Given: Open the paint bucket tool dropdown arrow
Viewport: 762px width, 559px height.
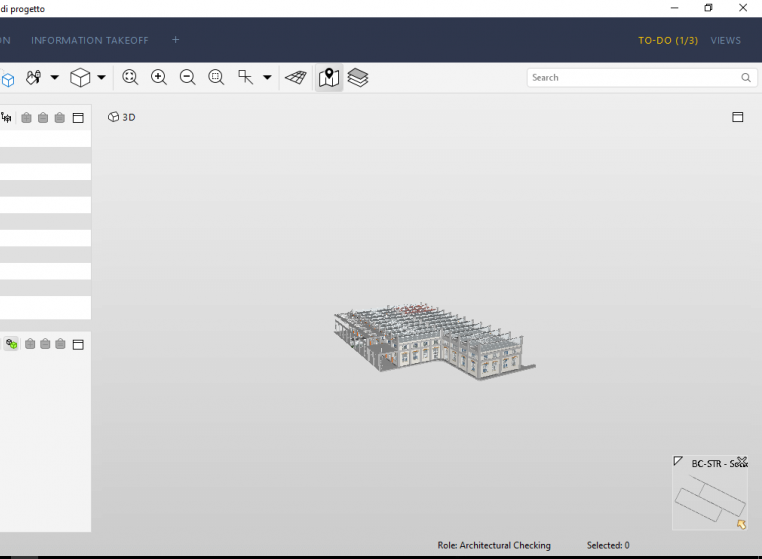Looking at the screenshot, I should [x=54, y=77].
